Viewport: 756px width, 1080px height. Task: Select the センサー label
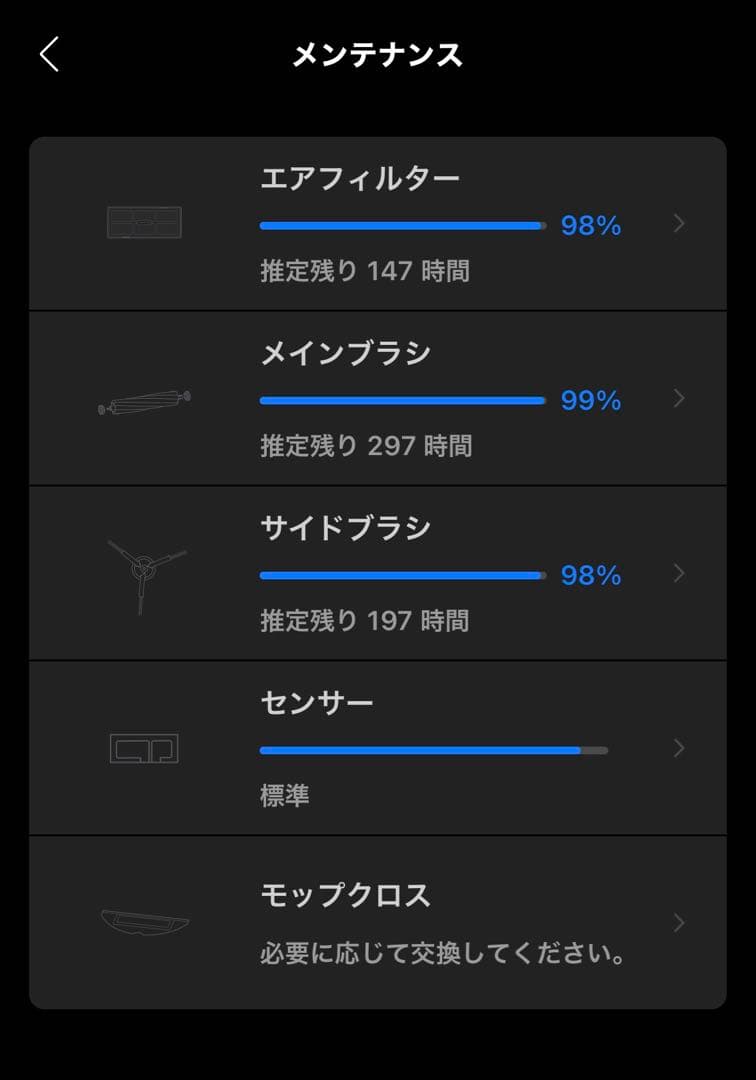(317, 702)
